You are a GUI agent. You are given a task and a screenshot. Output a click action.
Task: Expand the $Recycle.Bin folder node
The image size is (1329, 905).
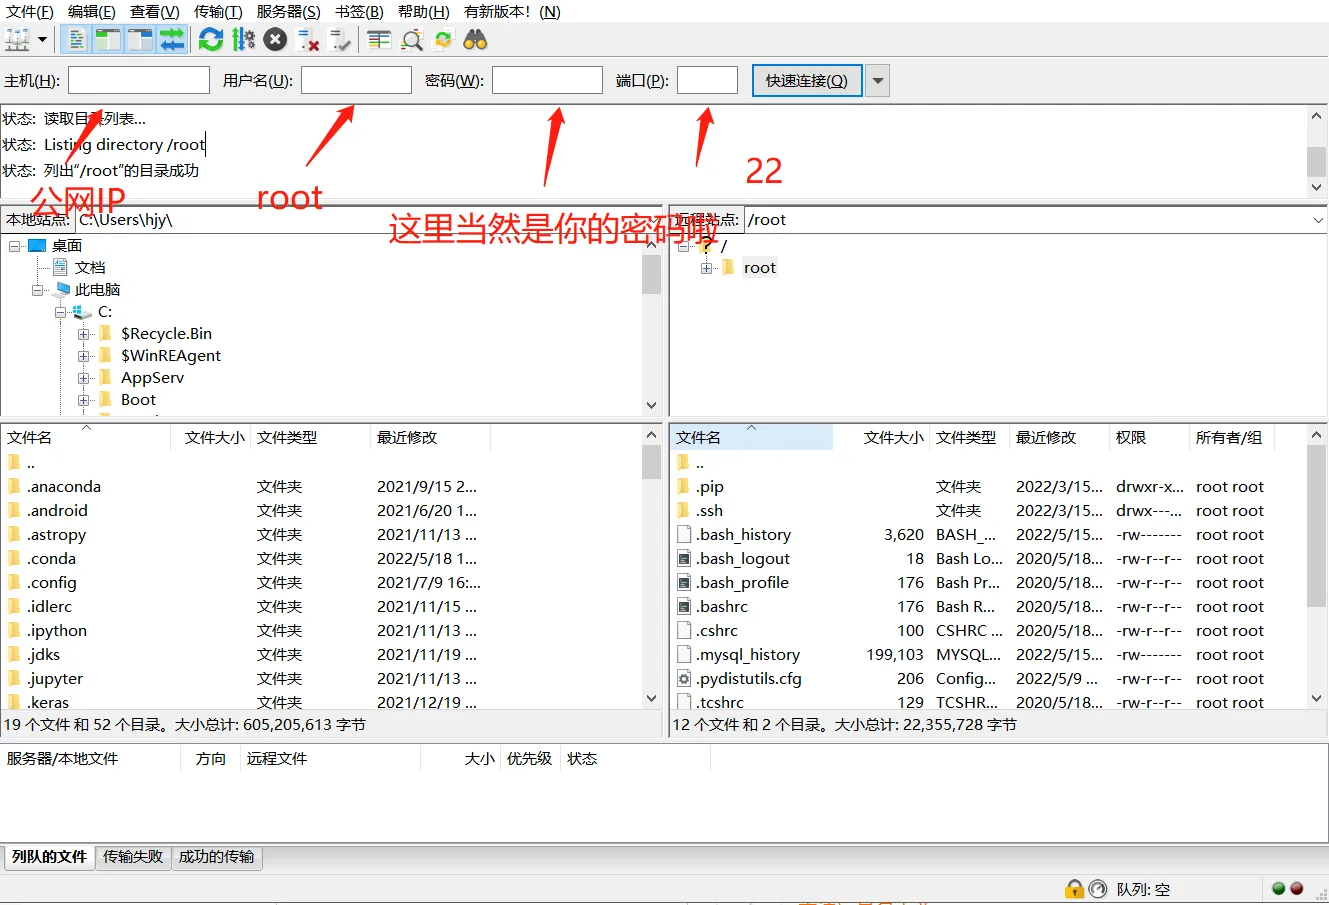pos(84,334)
